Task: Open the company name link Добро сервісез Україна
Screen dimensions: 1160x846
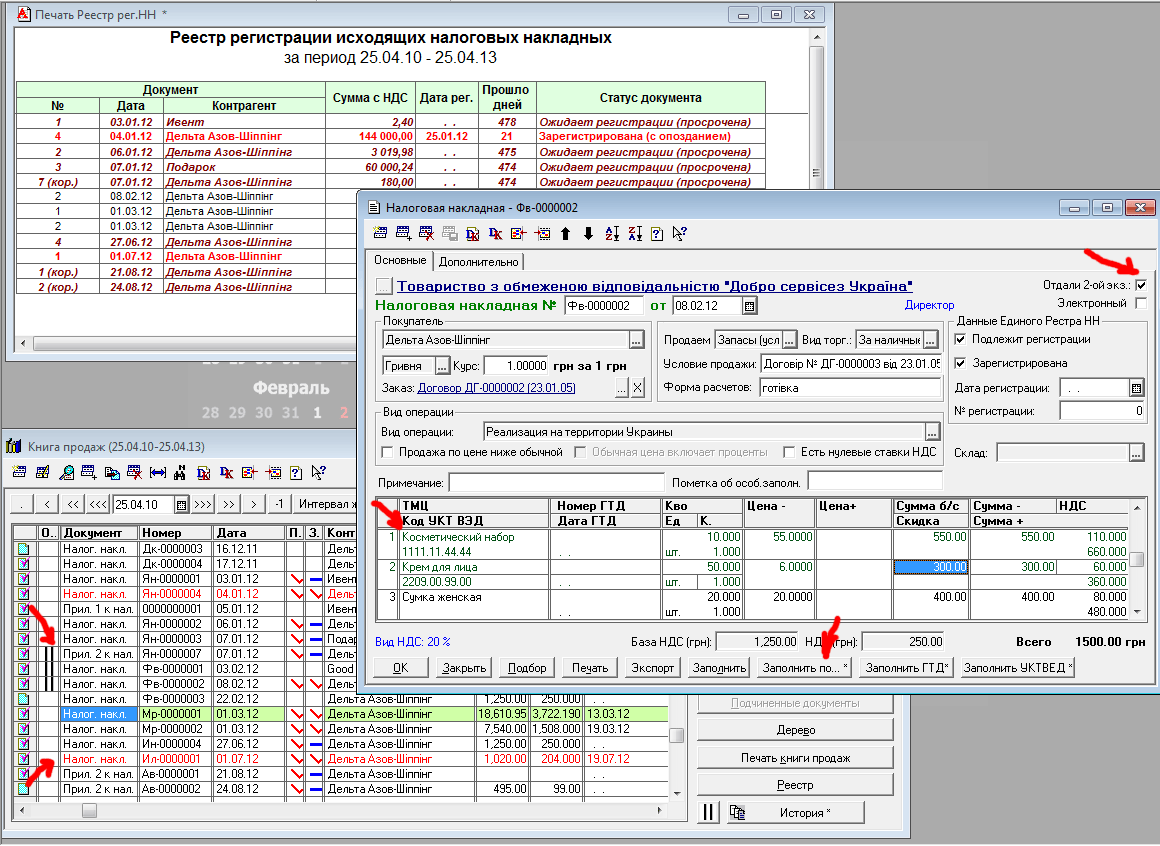Action: click(655, 286)
